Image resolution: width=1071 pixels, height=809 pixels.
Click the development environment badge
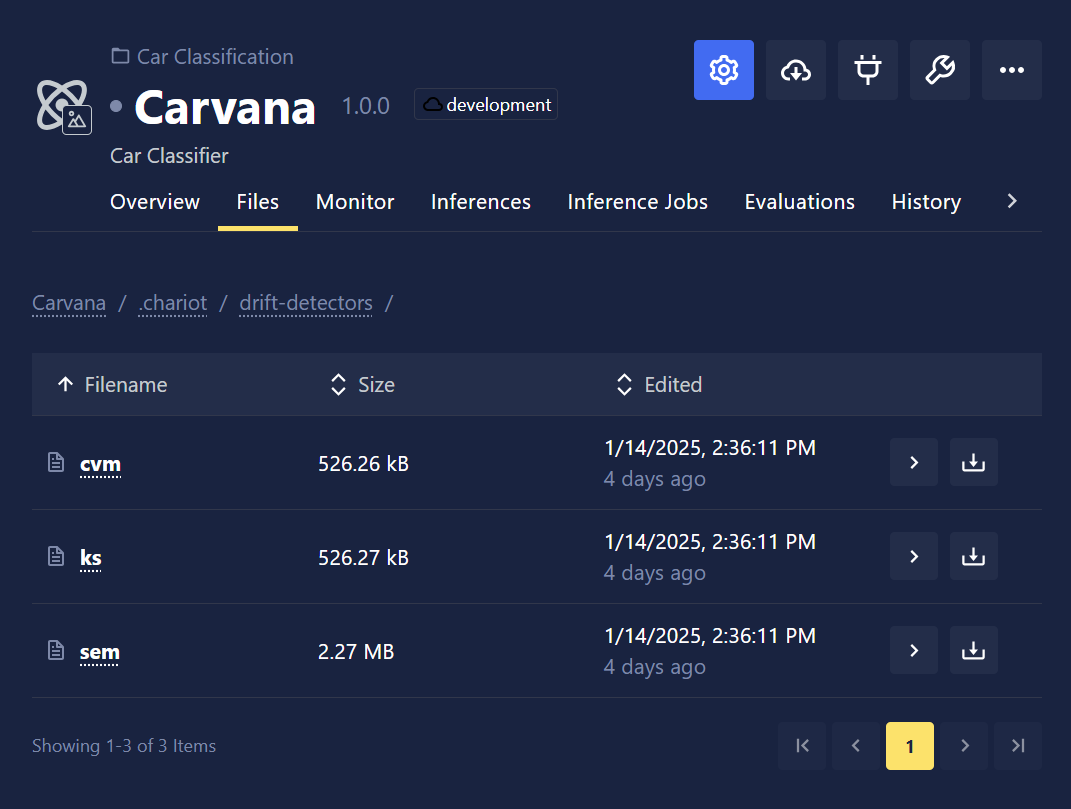(486, 105)
